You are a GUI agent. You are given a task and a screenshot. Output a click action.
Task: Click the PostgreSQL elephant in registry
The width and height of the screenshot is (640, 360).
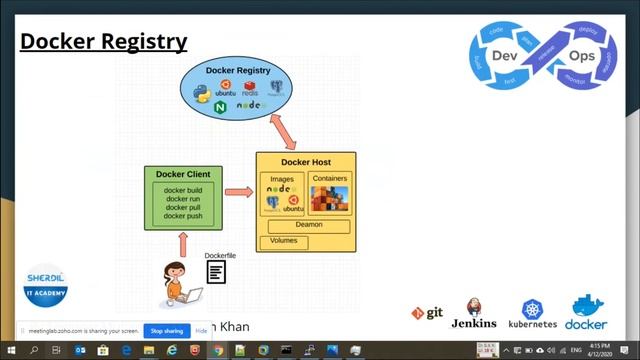click(x=276, y=88)
